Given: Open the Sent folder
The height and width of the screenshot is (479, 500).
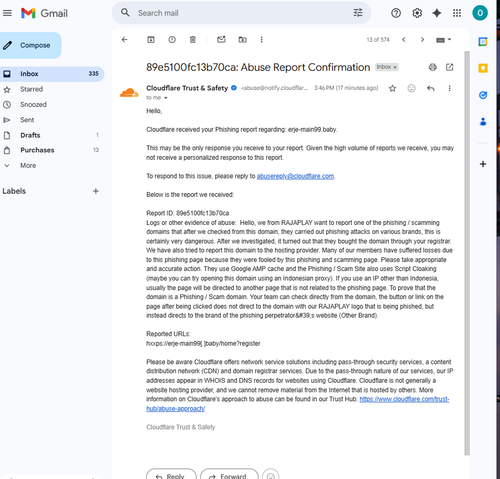Looking at the screenshot, I should (27, 120).
